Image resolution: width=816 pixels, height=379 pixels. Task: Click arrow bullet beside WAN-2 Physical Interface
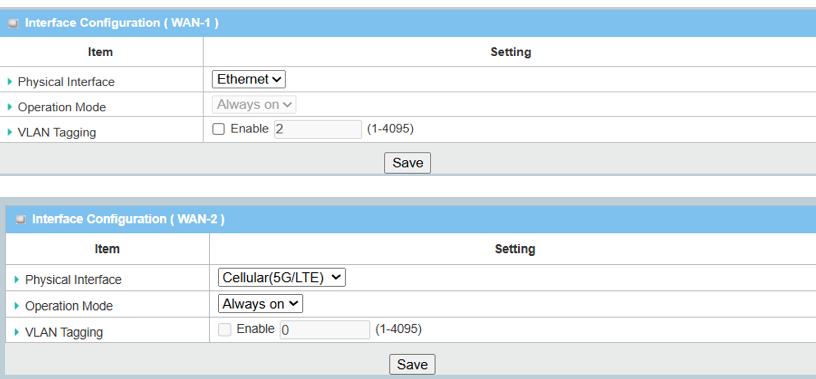click(17, 280)
